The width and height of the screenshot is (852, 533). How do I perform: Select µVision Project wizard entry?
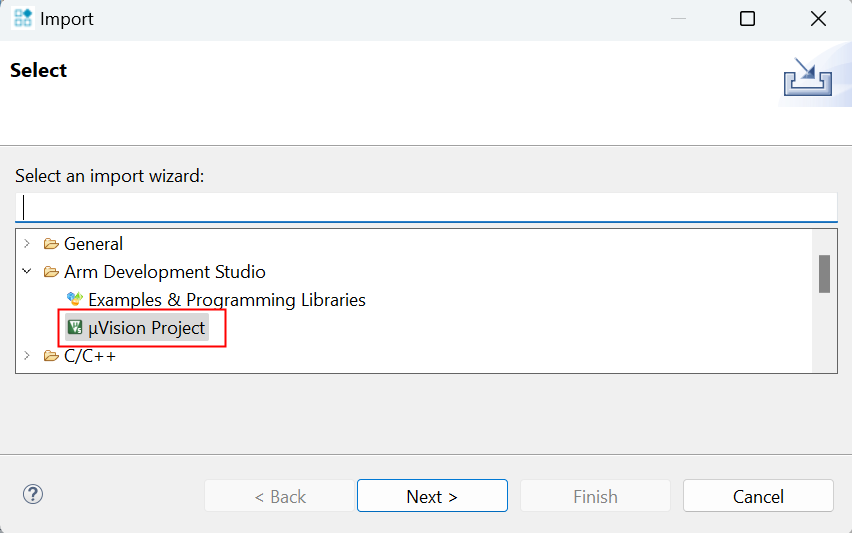pyautogui.click(x=146, y=328)
